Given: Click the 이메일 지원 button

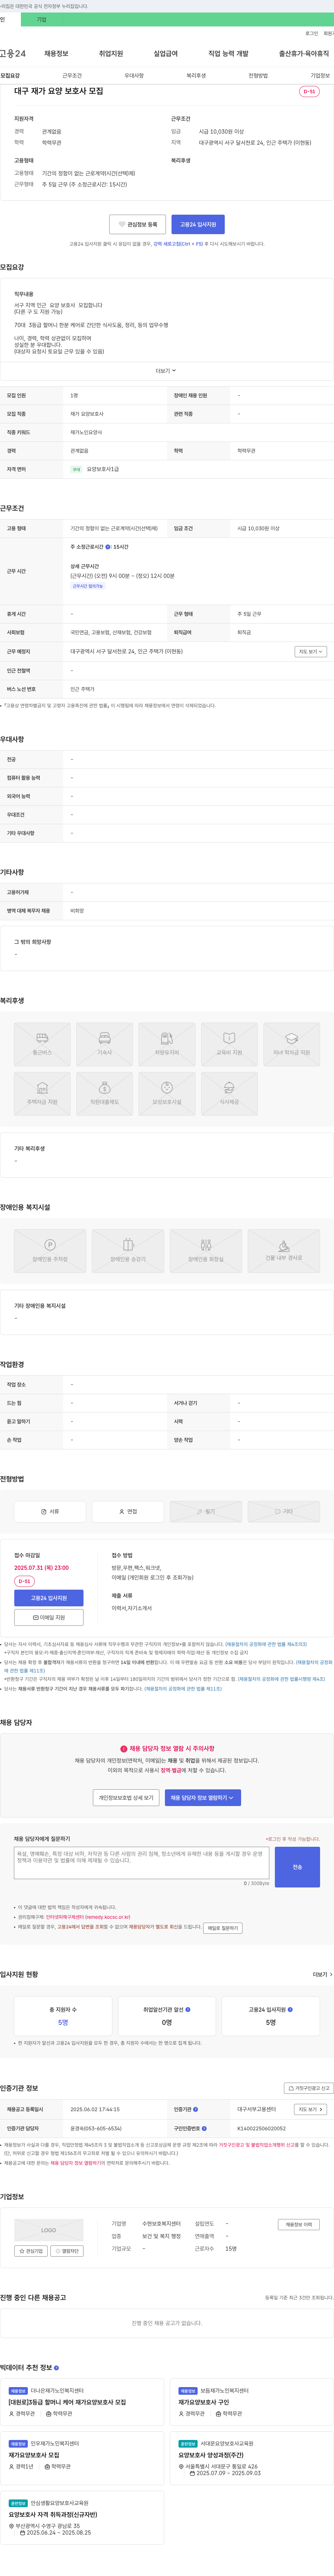Looking at the screenshot, I should pos(49,1617).
